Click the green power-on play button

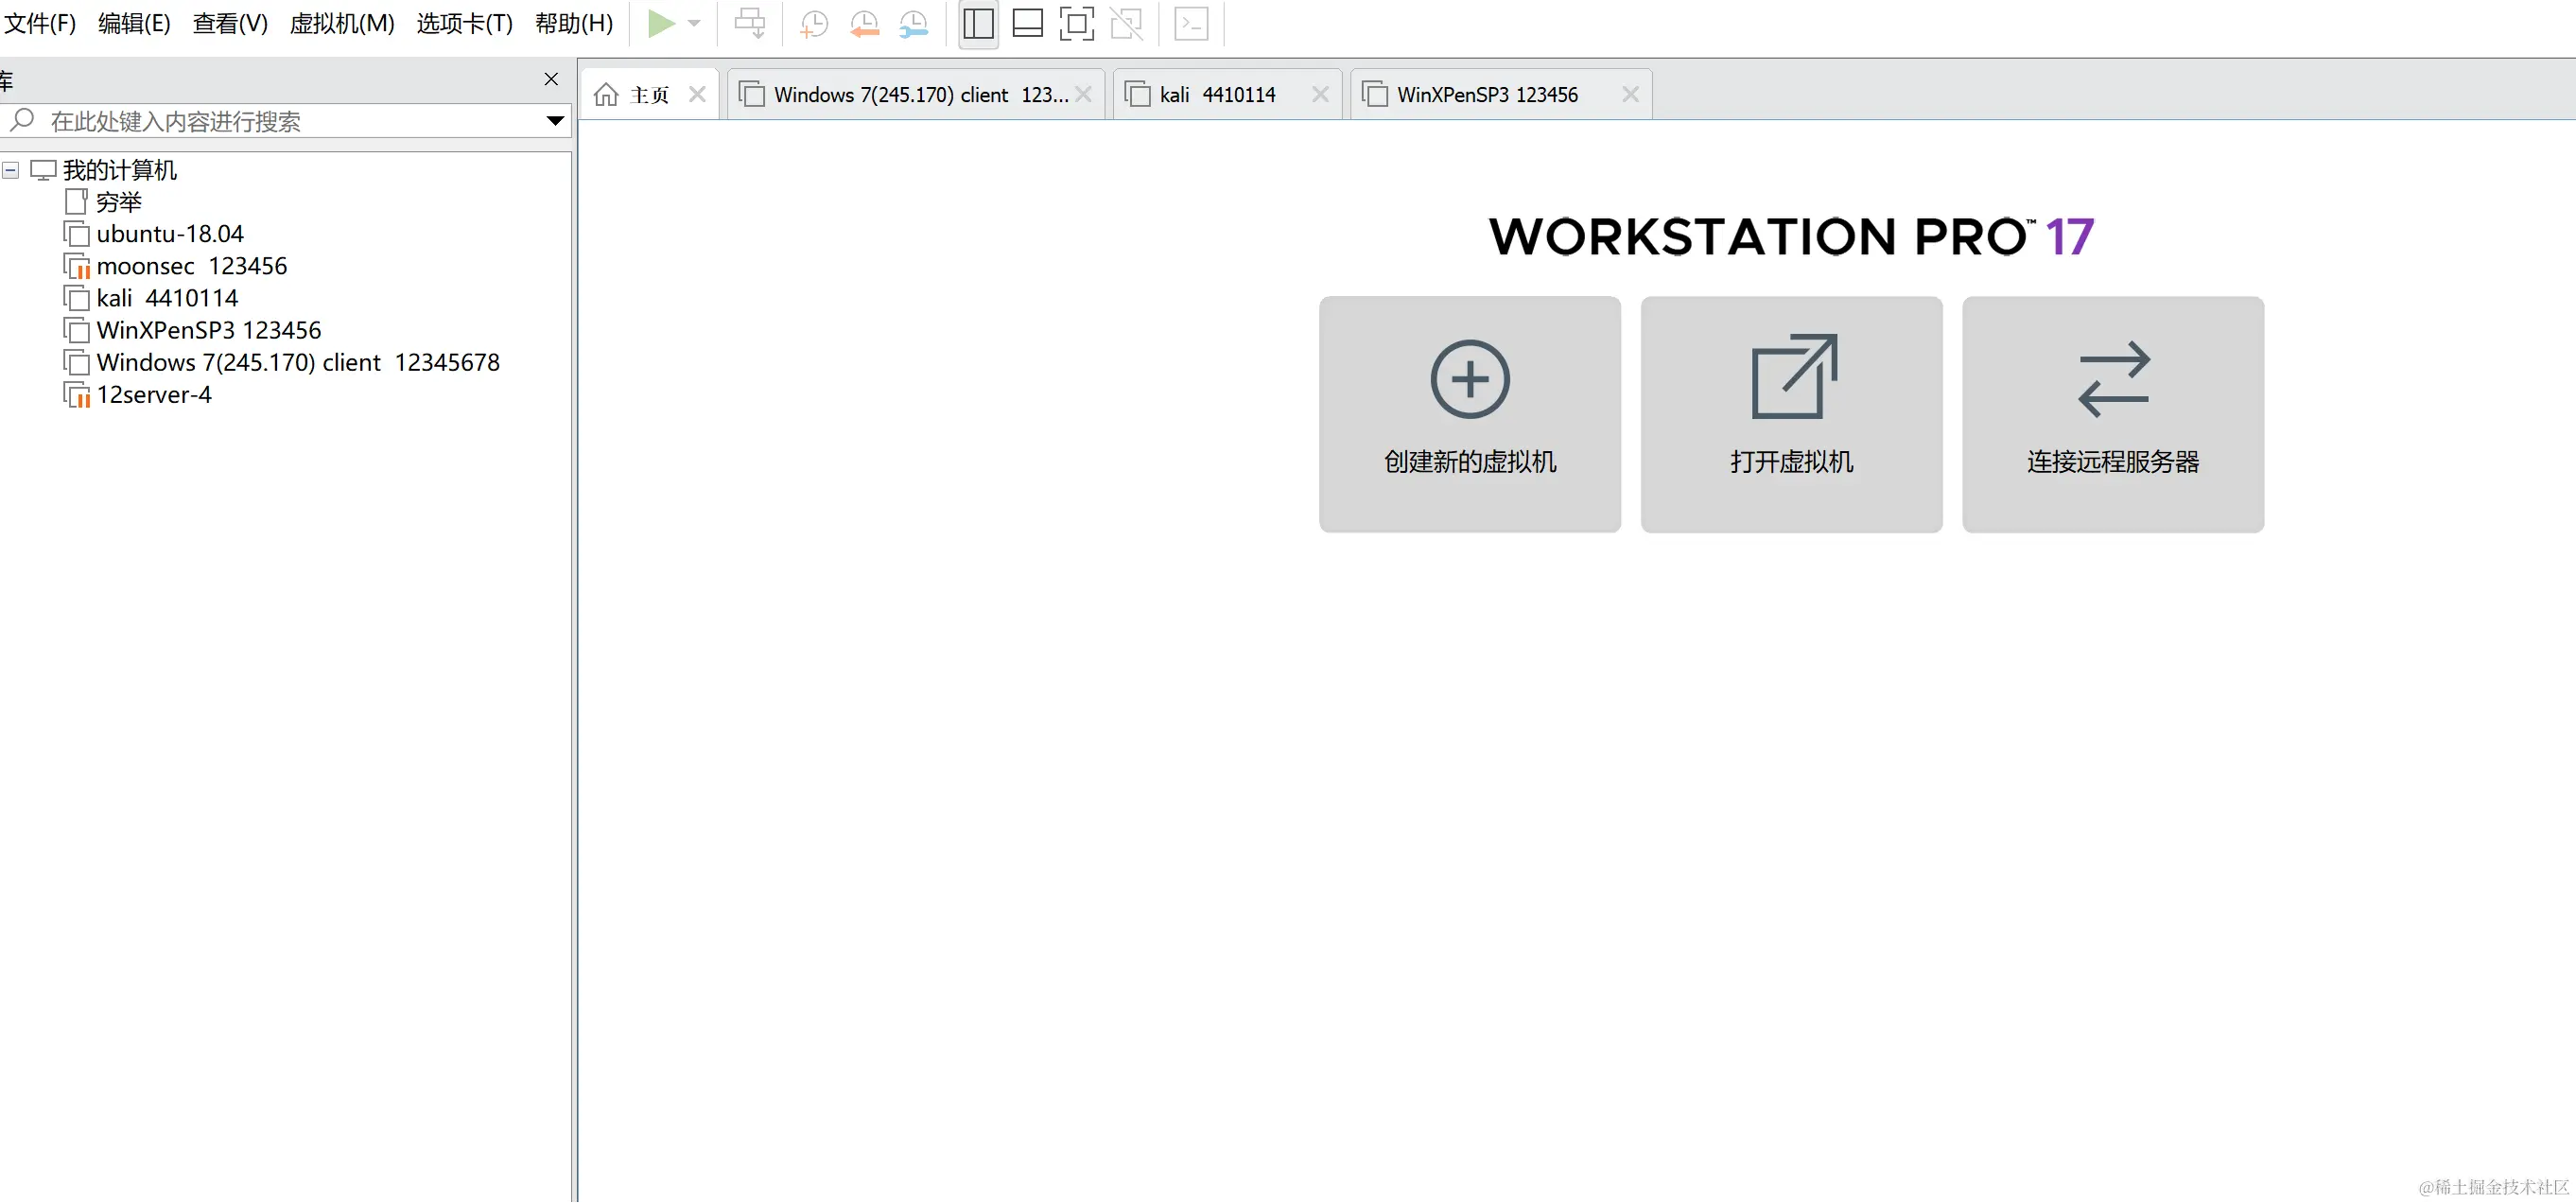(660, 23)
